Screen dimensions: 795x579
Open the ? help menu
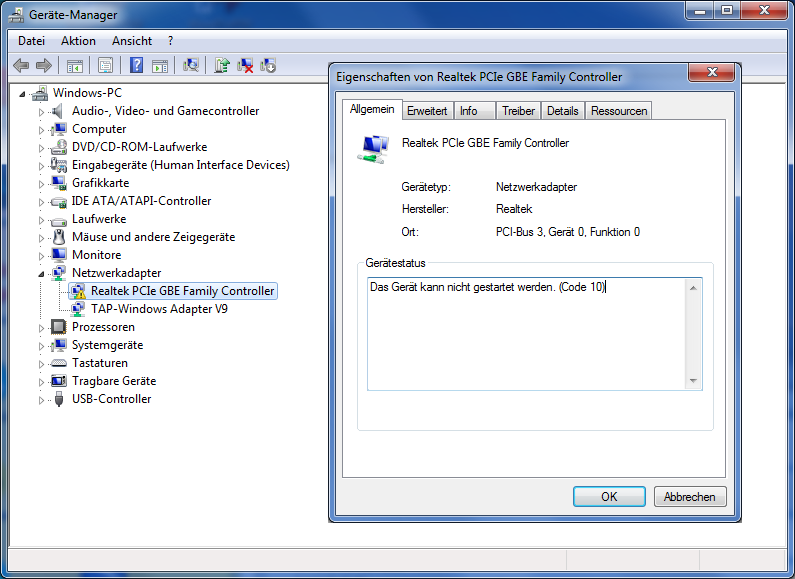170,41
